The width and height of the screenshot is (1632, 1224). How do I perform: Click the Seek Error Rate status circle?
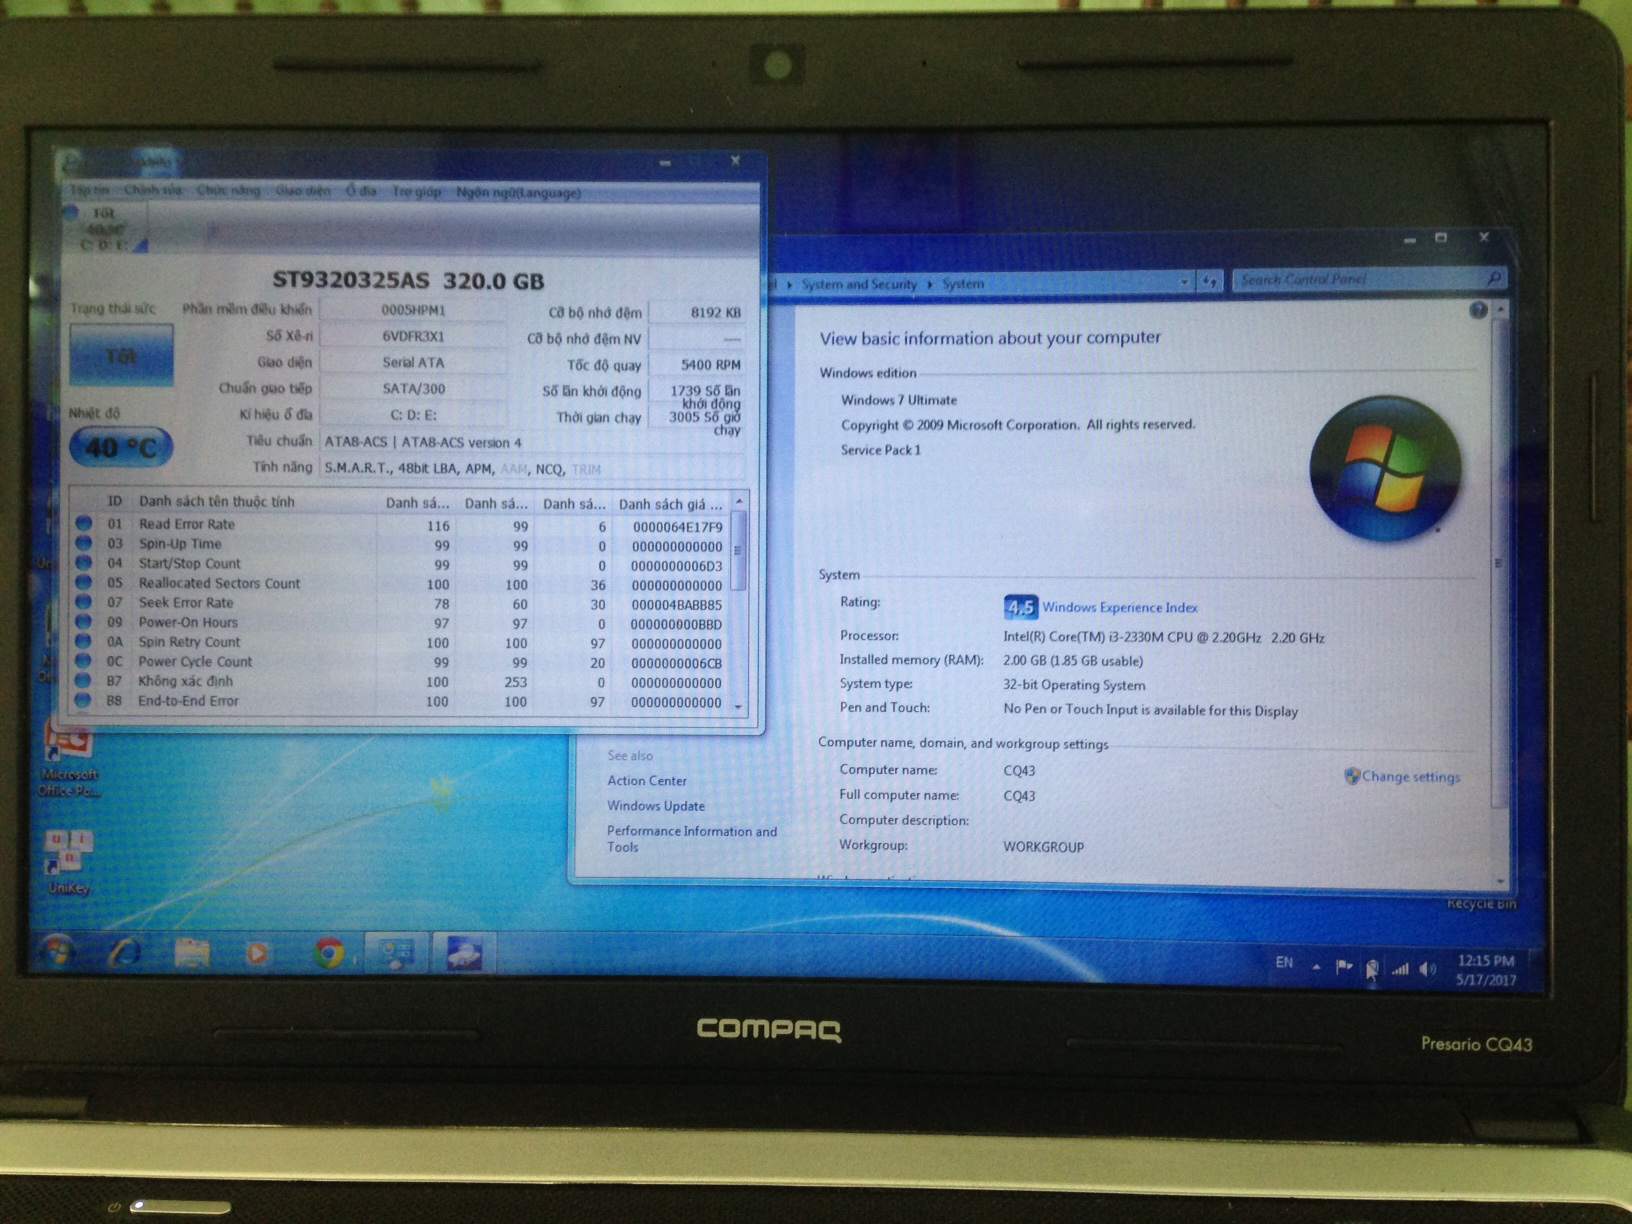point(84,602)
